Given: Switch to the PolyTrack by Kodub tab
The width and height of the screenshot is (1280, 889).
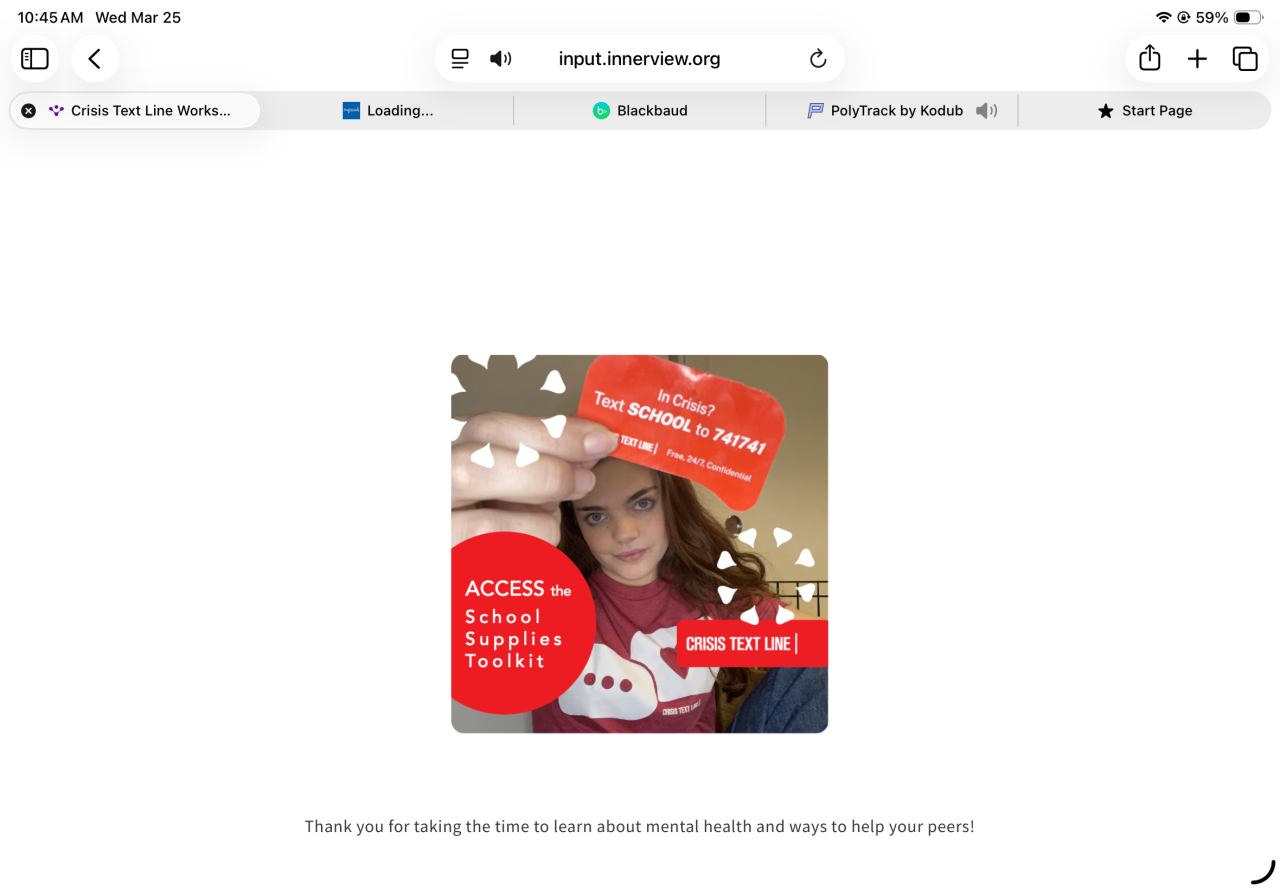Looking at the screenshot, I should coord(892,111).
